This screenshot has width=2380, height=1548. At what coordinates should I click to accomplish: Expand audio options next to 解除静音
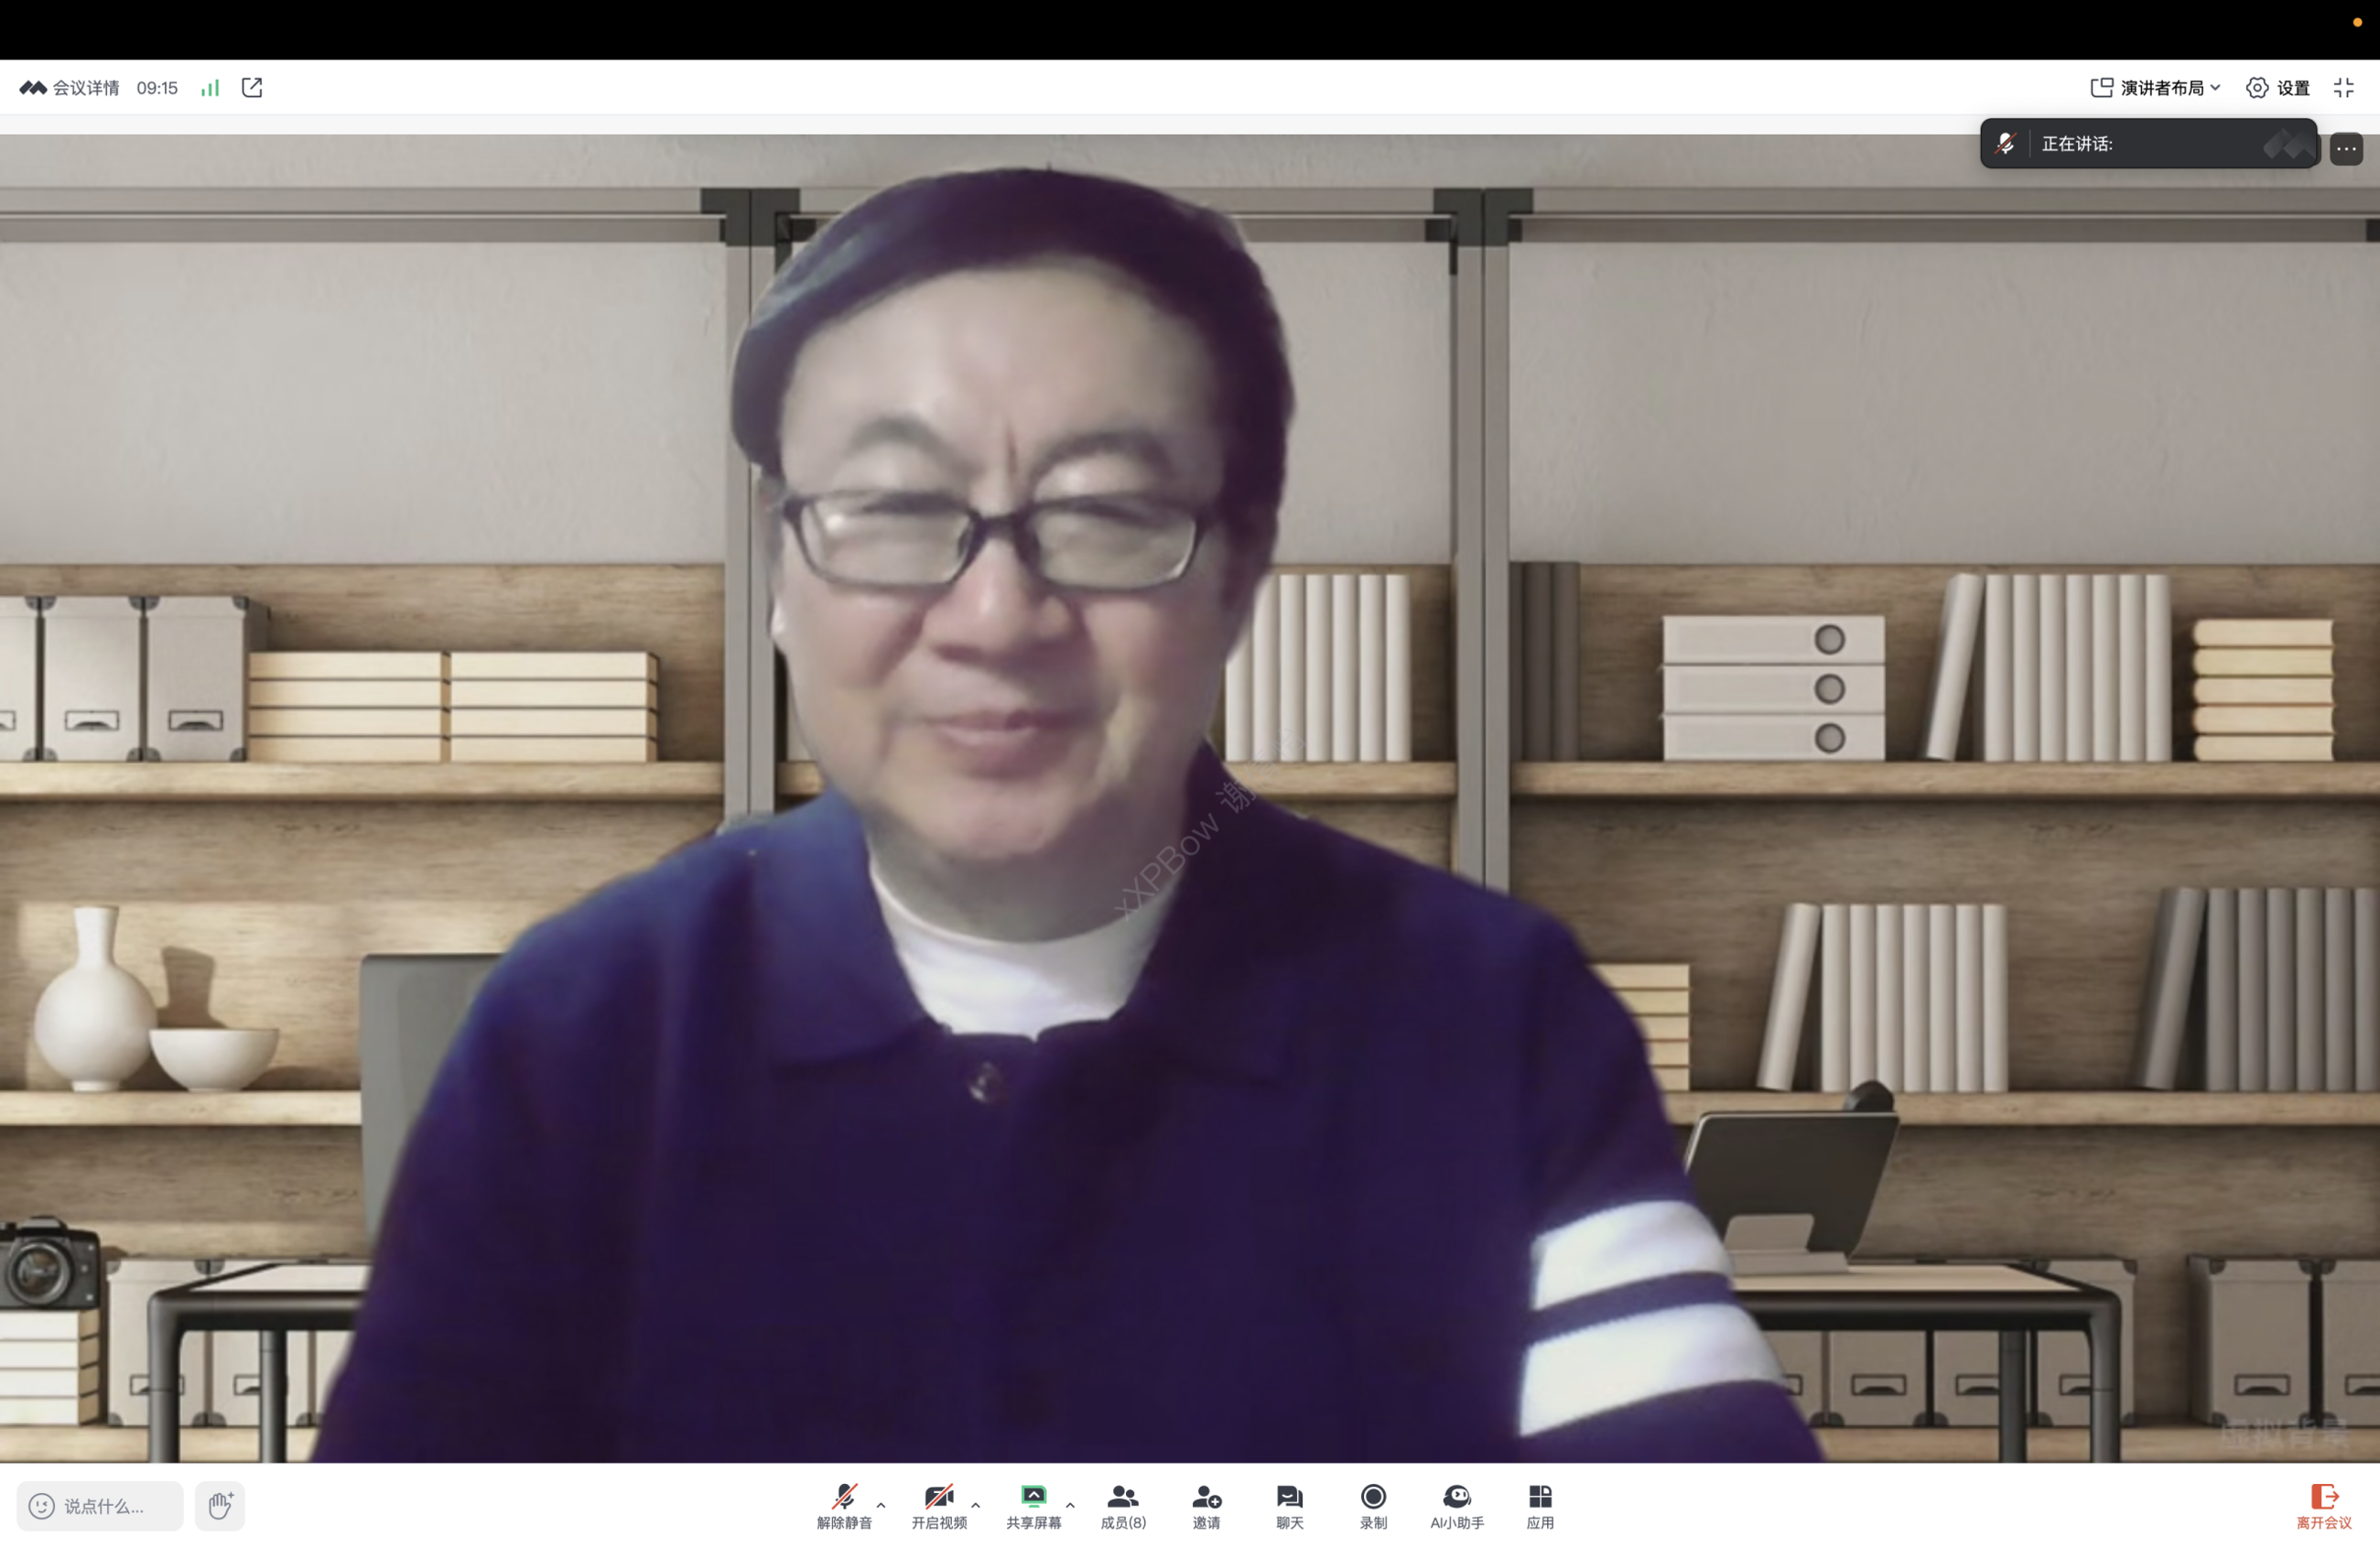pos(880,1505)
